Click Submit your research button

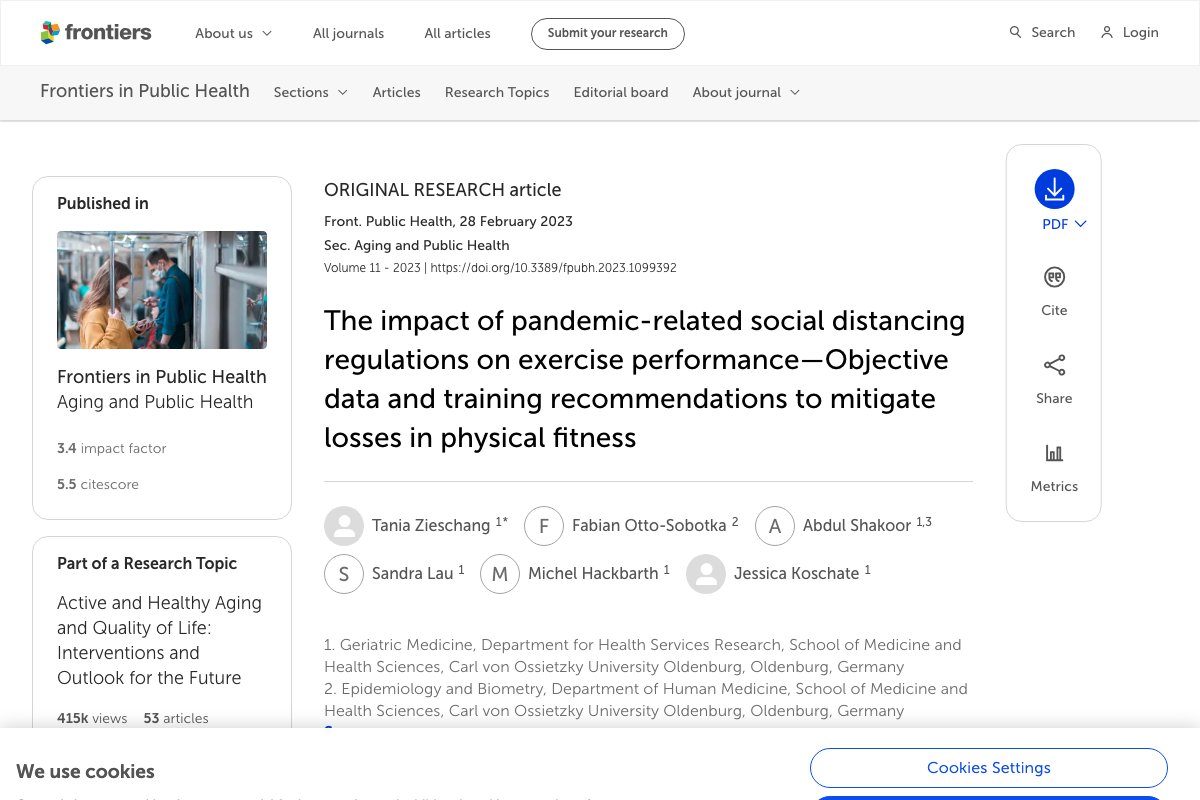tap(607, 33)
